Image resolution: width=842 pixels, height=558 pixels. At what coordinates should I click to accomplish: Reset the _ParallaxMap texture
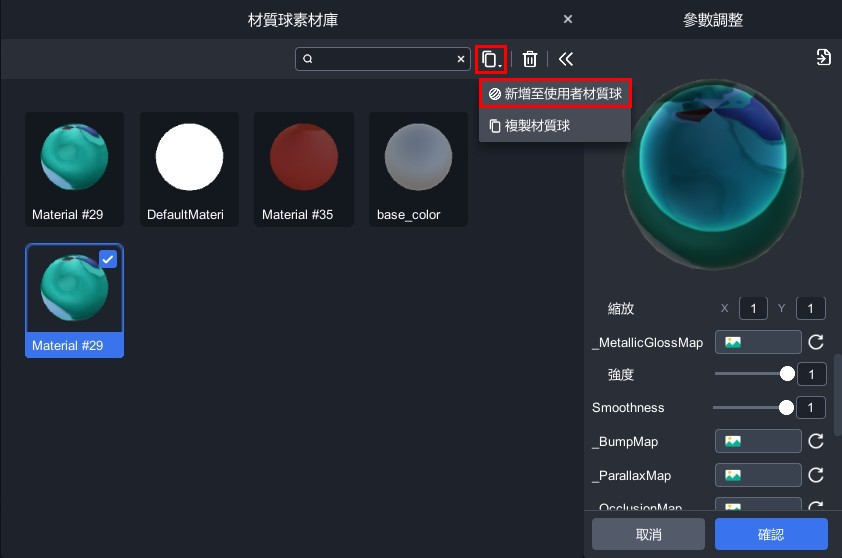(x=816, y=475)
